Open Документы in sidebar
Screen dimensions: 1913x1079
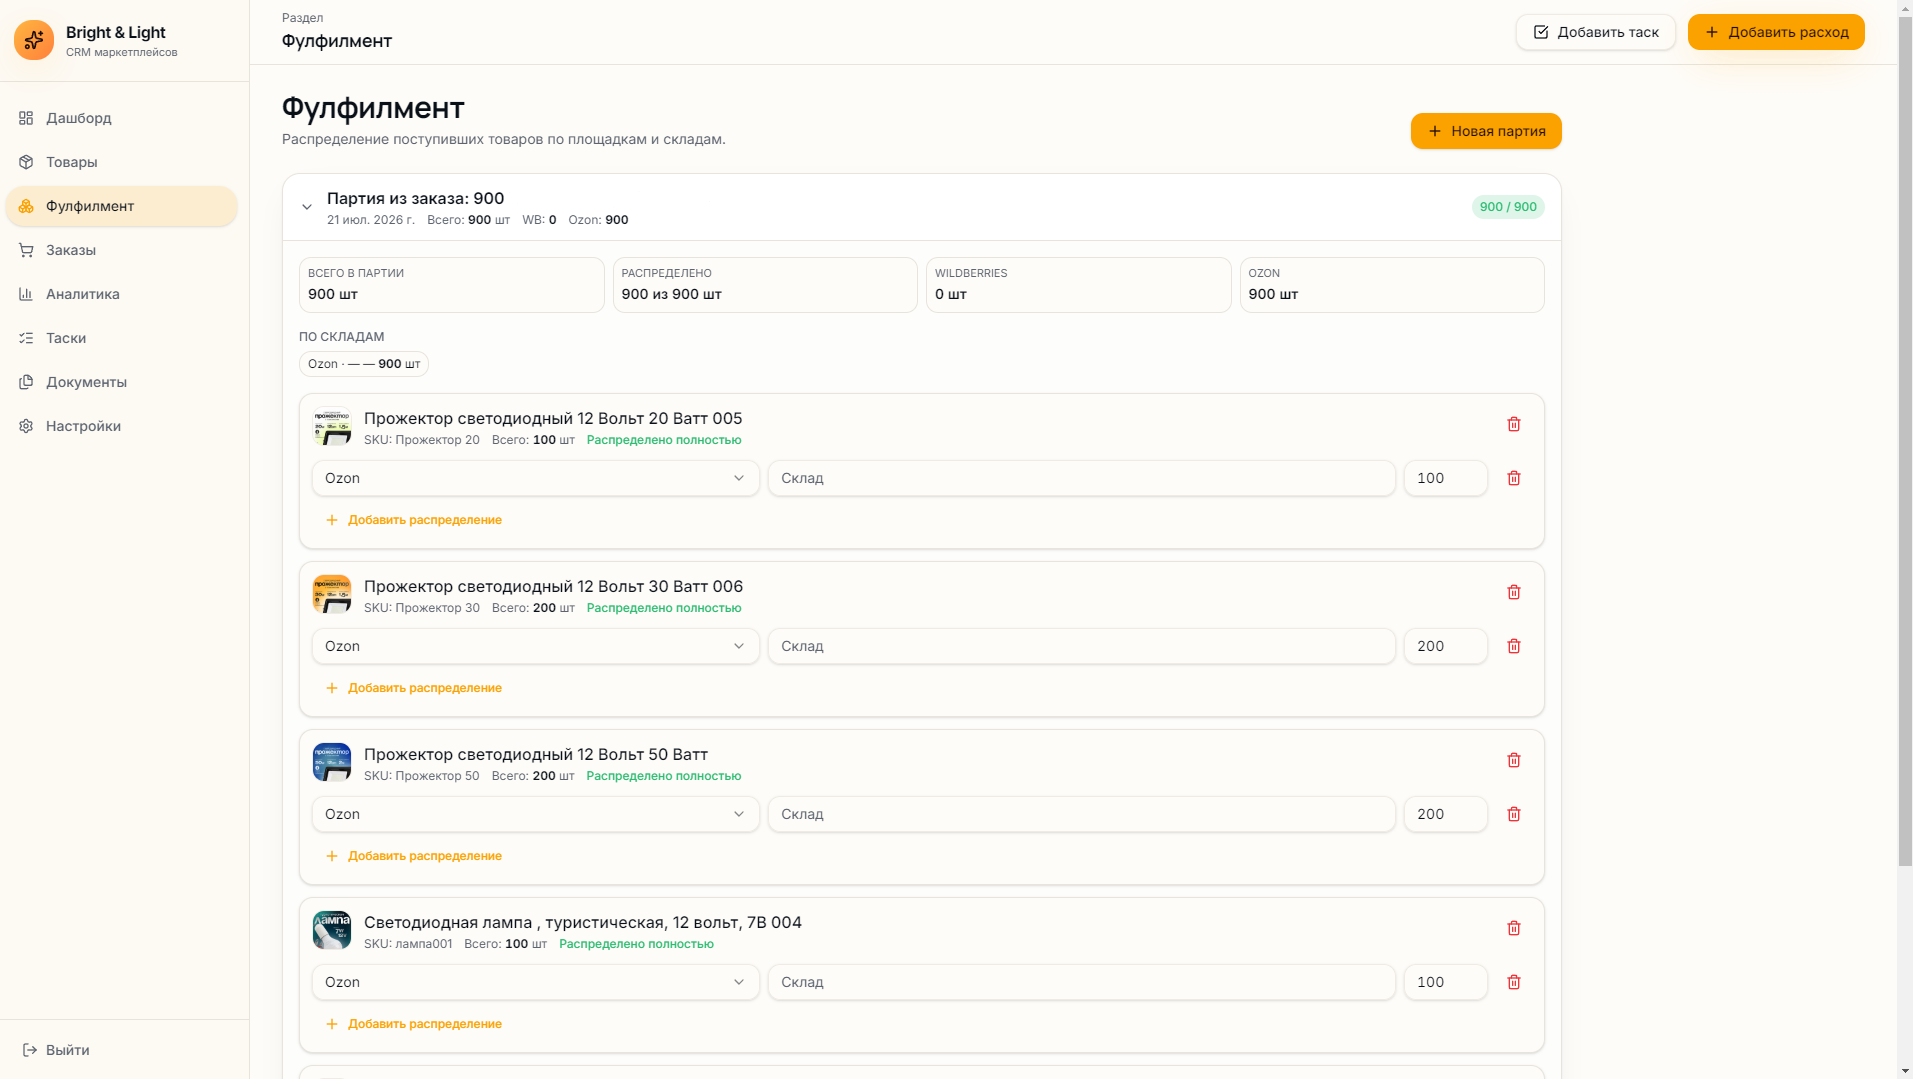[122, 382]
